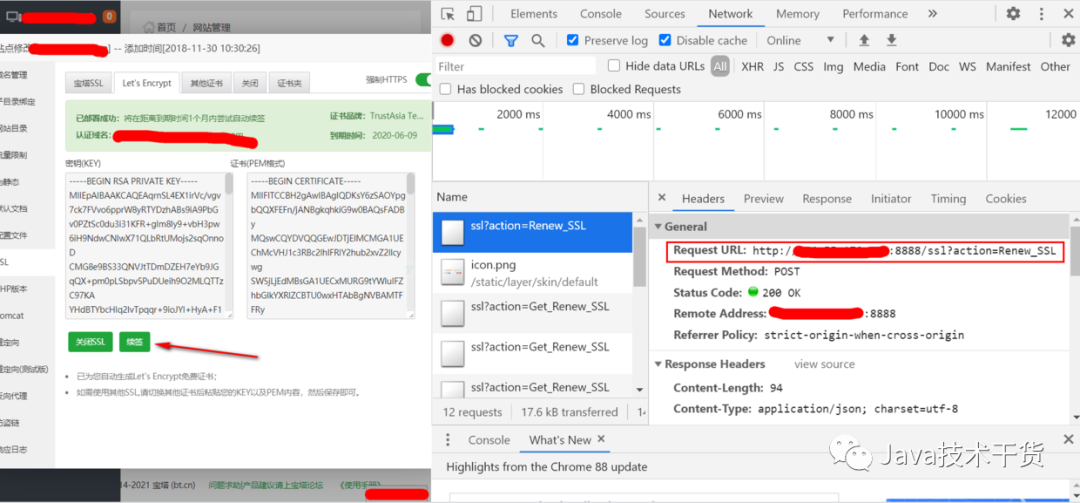Show more DevTools tabs chevron
Image resolution: width=1080 pixels, height=503 pixels.
click(932, 14)
